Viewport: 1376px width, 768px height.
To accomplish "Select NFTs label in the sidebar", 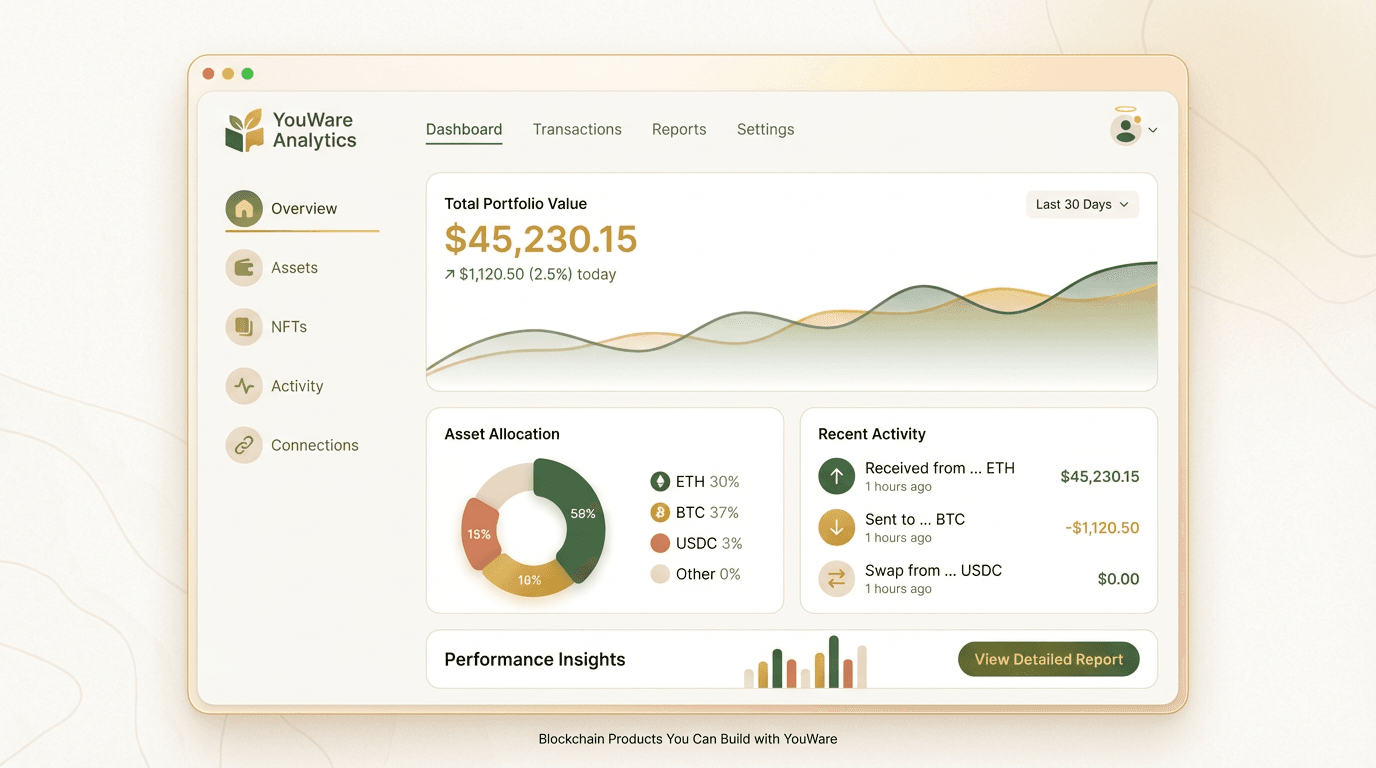I will 289,327.
